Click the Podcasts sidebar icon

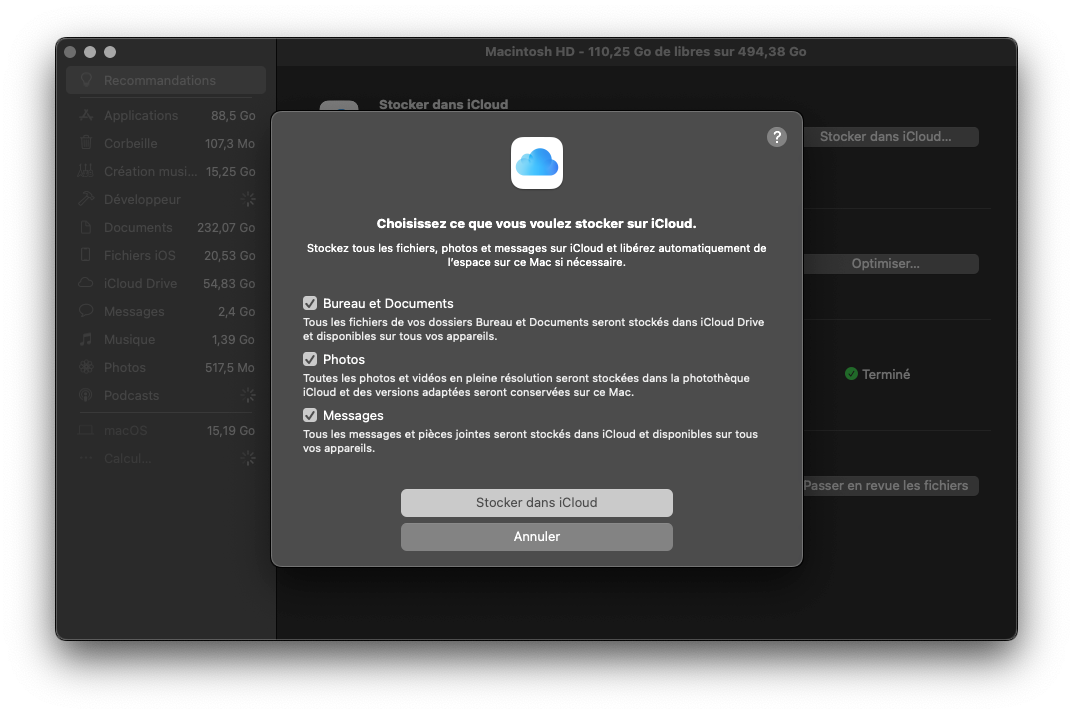(86, 395)
